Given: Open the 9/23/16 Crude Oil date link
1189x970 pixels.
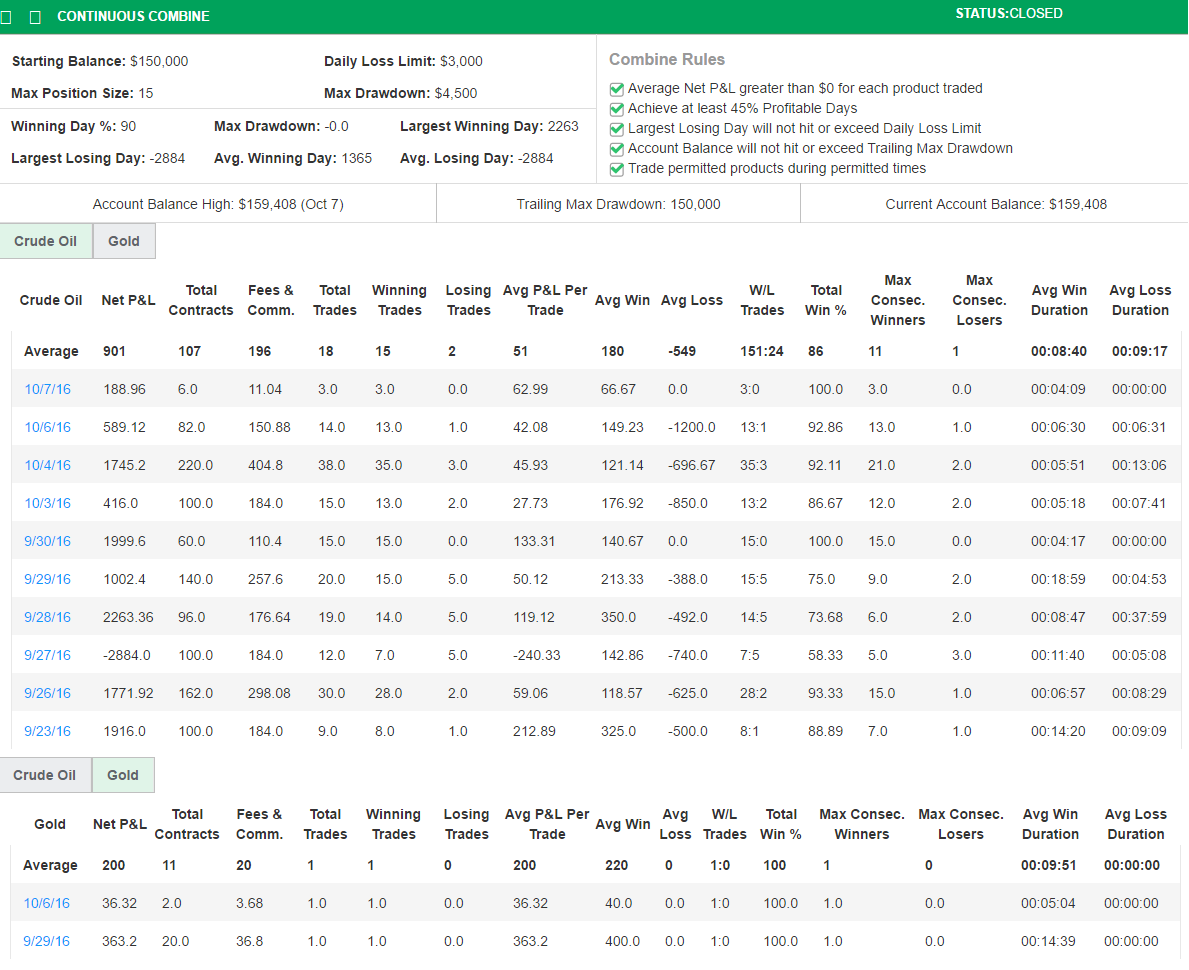Looking at the screenshot, I should coord(47,731).
